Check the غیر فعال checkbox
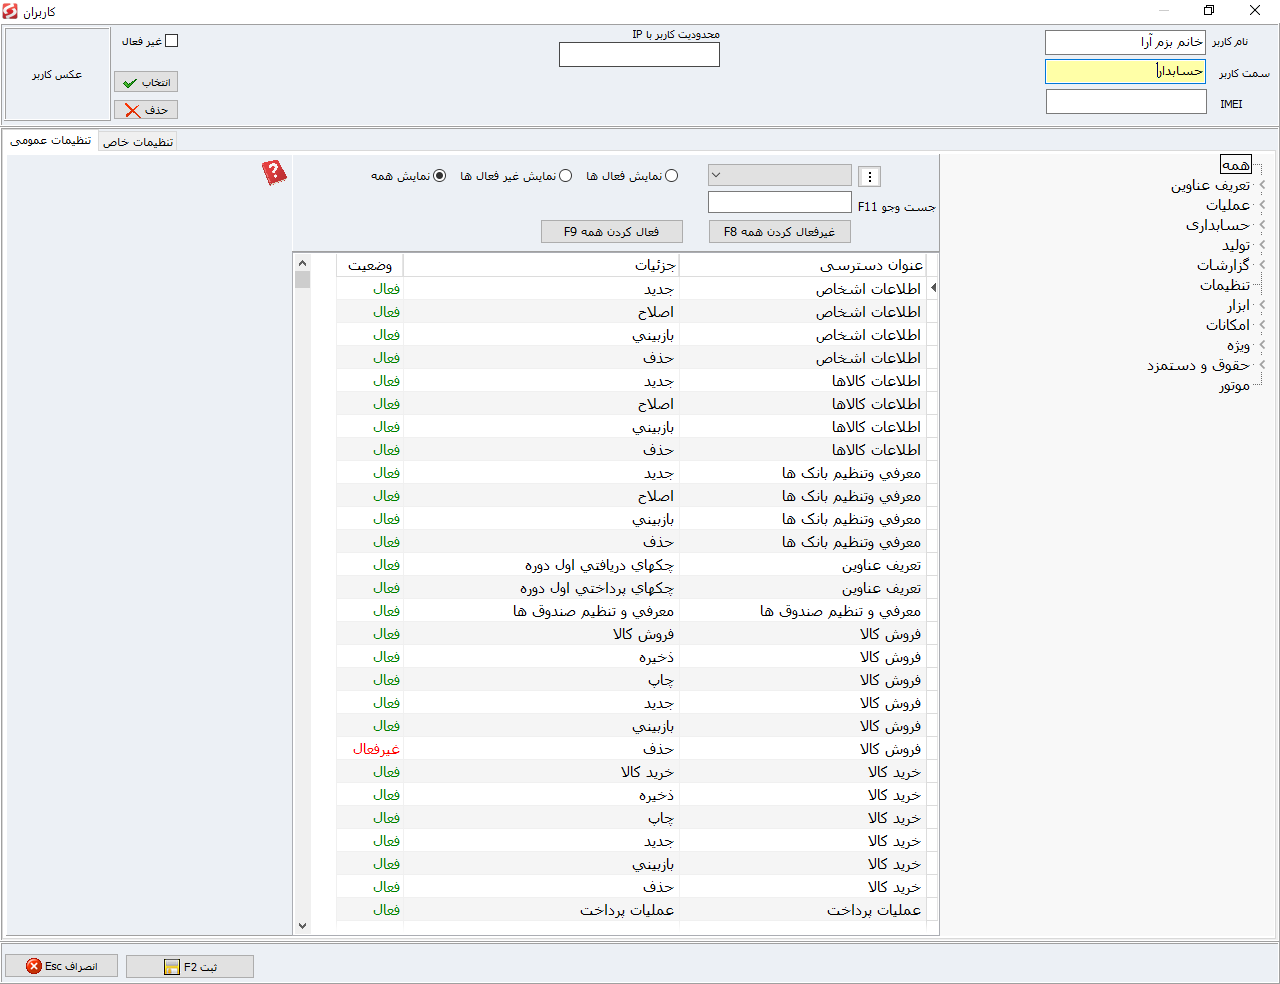The image size is (1280, 984). coord(171,41)
